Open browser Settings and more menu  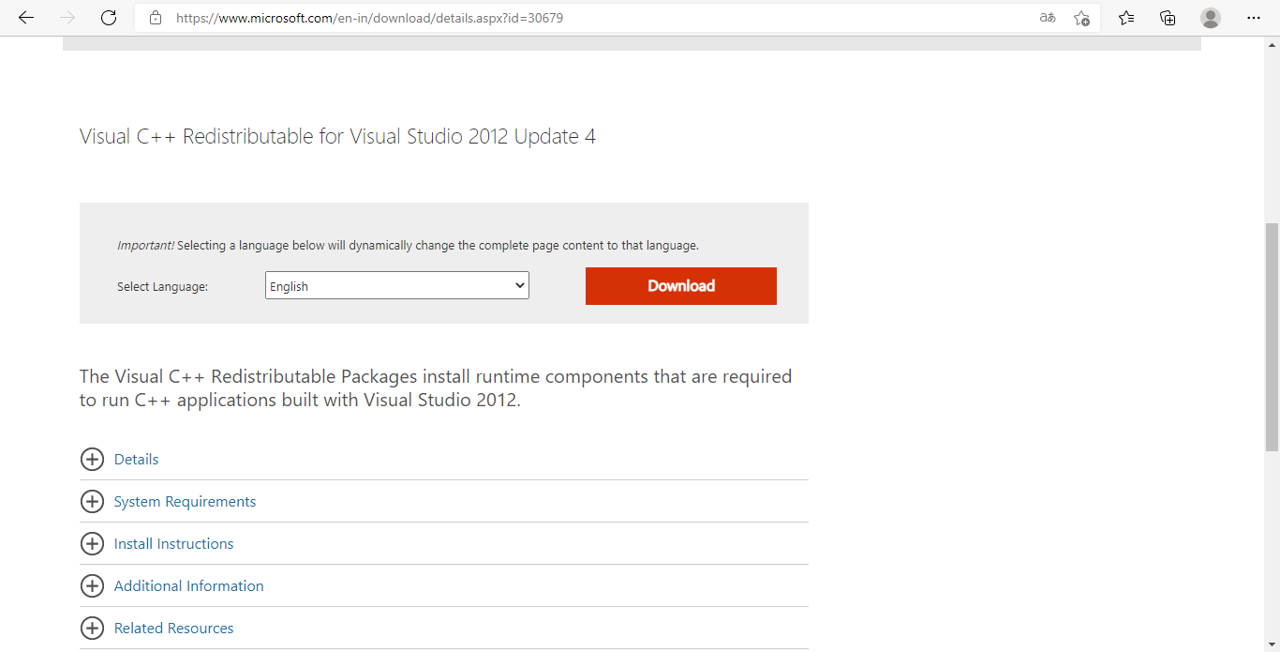click(1253, 18)
